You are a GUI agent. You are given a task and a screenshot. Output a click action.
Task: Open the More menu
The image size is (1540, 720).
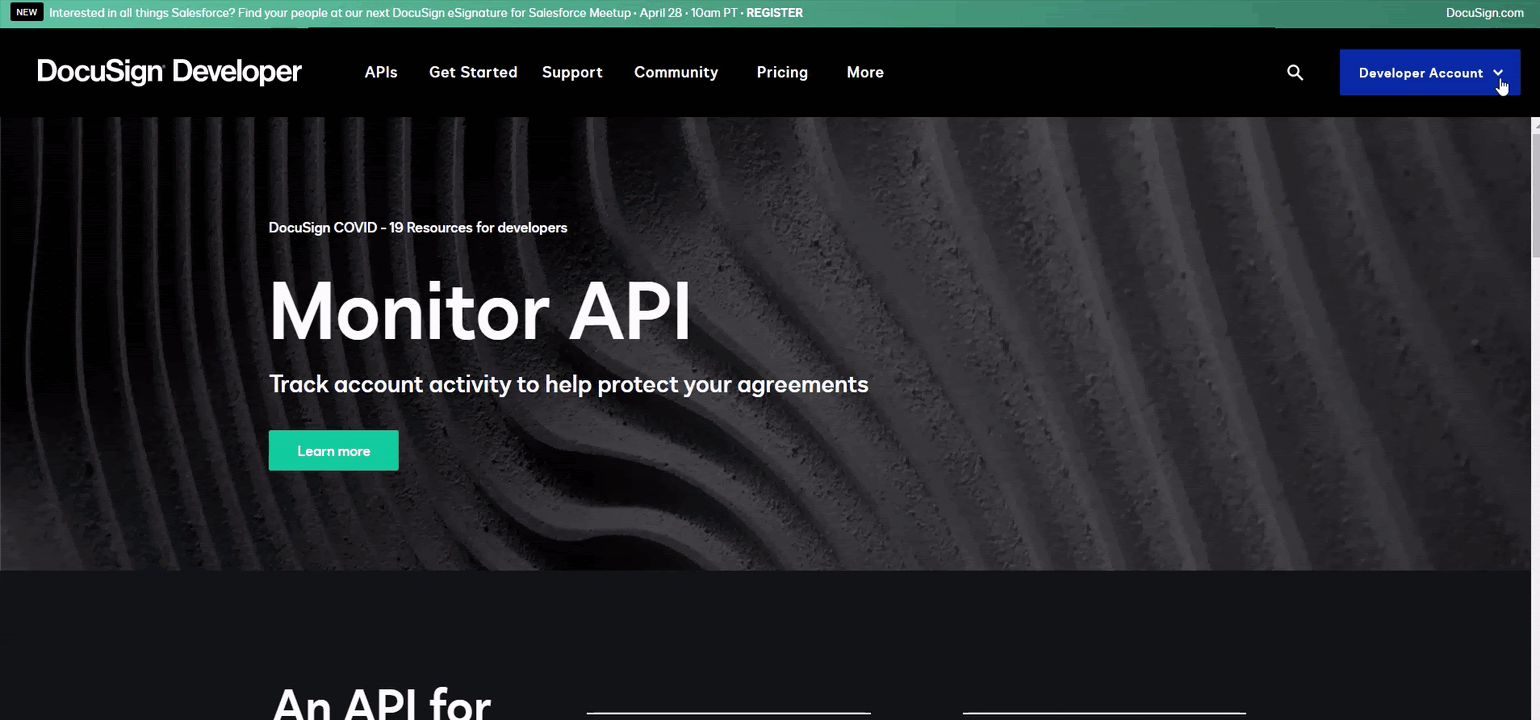tap(865, 72)
